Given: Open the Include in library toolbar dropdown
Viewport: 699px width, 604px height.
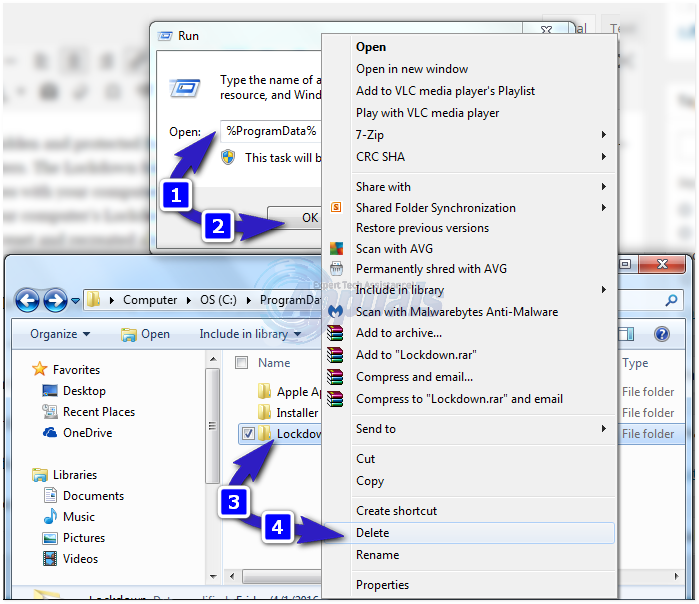Looking at the screenshot, I should (250, 334).
